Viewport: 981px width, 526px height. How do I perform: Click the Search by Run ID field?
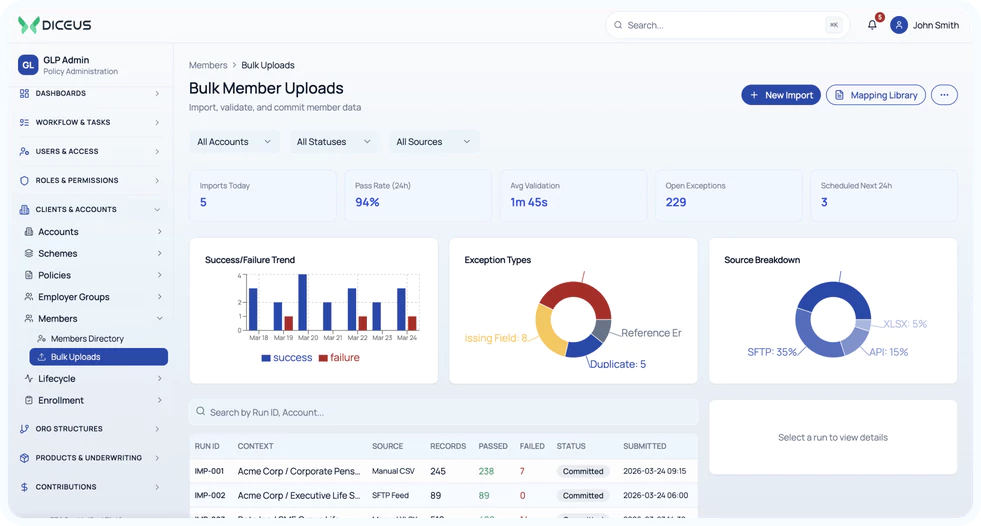point(444,412)
